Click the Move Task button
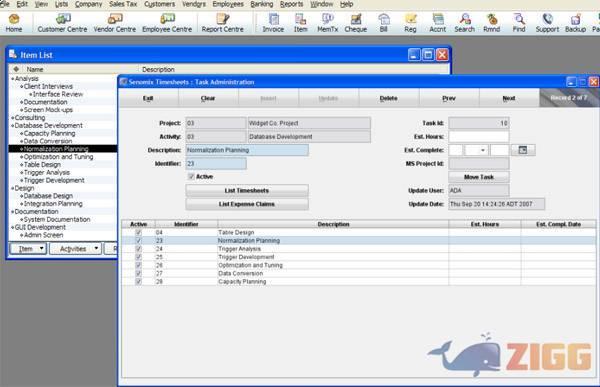600x387 pixels. [x=479, y=177]
